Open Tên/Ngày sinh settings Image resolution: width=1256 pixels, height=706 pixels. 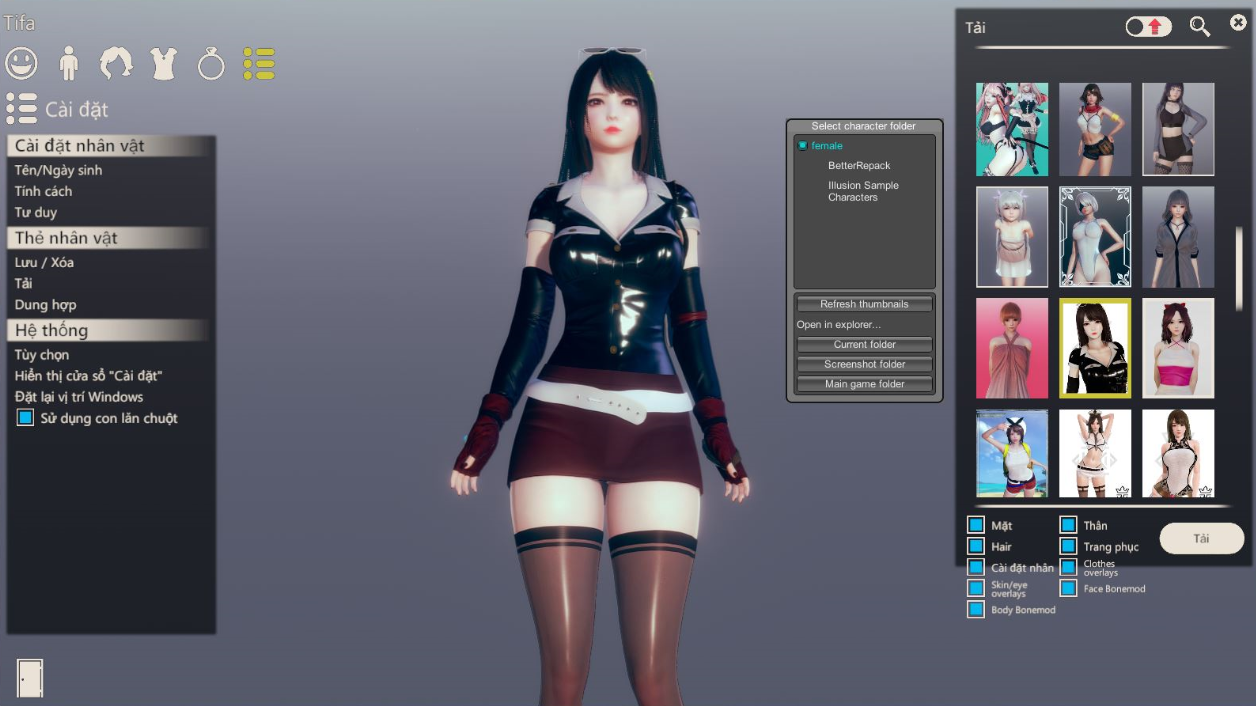coord(58,170)
